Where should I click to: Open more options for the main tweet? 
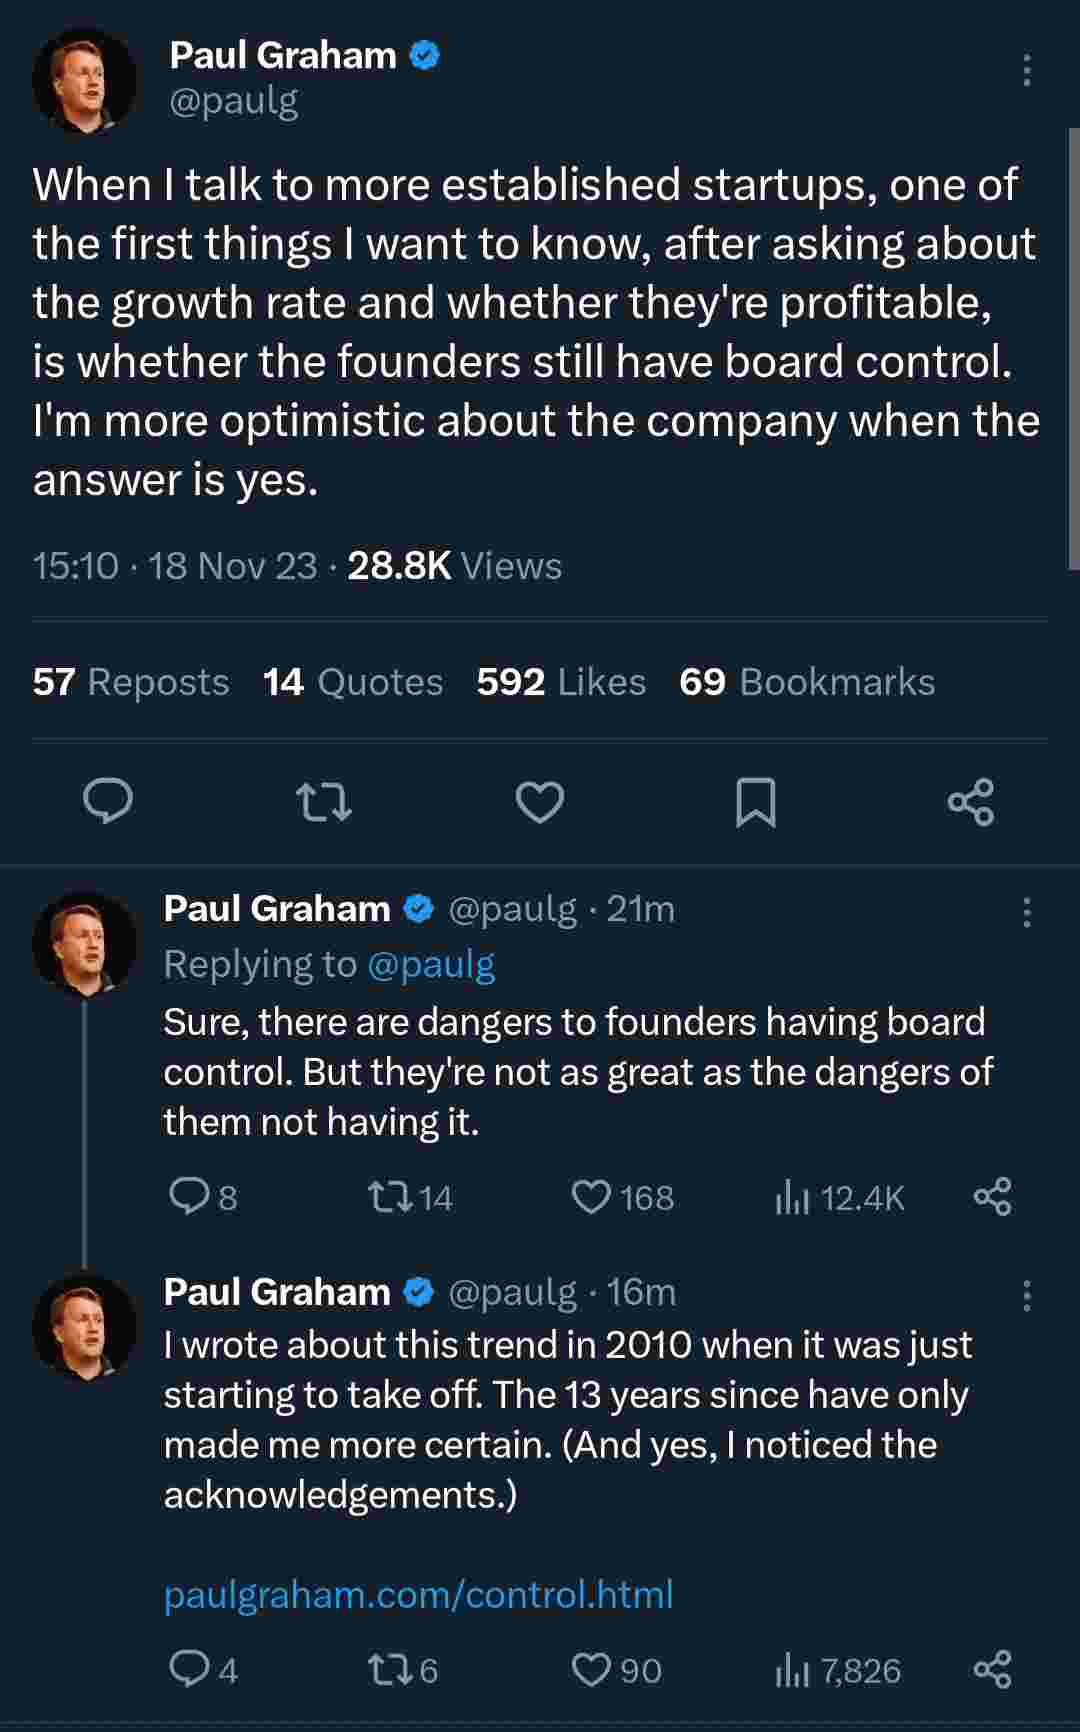pyautogui.click(x=1026, y=70)
